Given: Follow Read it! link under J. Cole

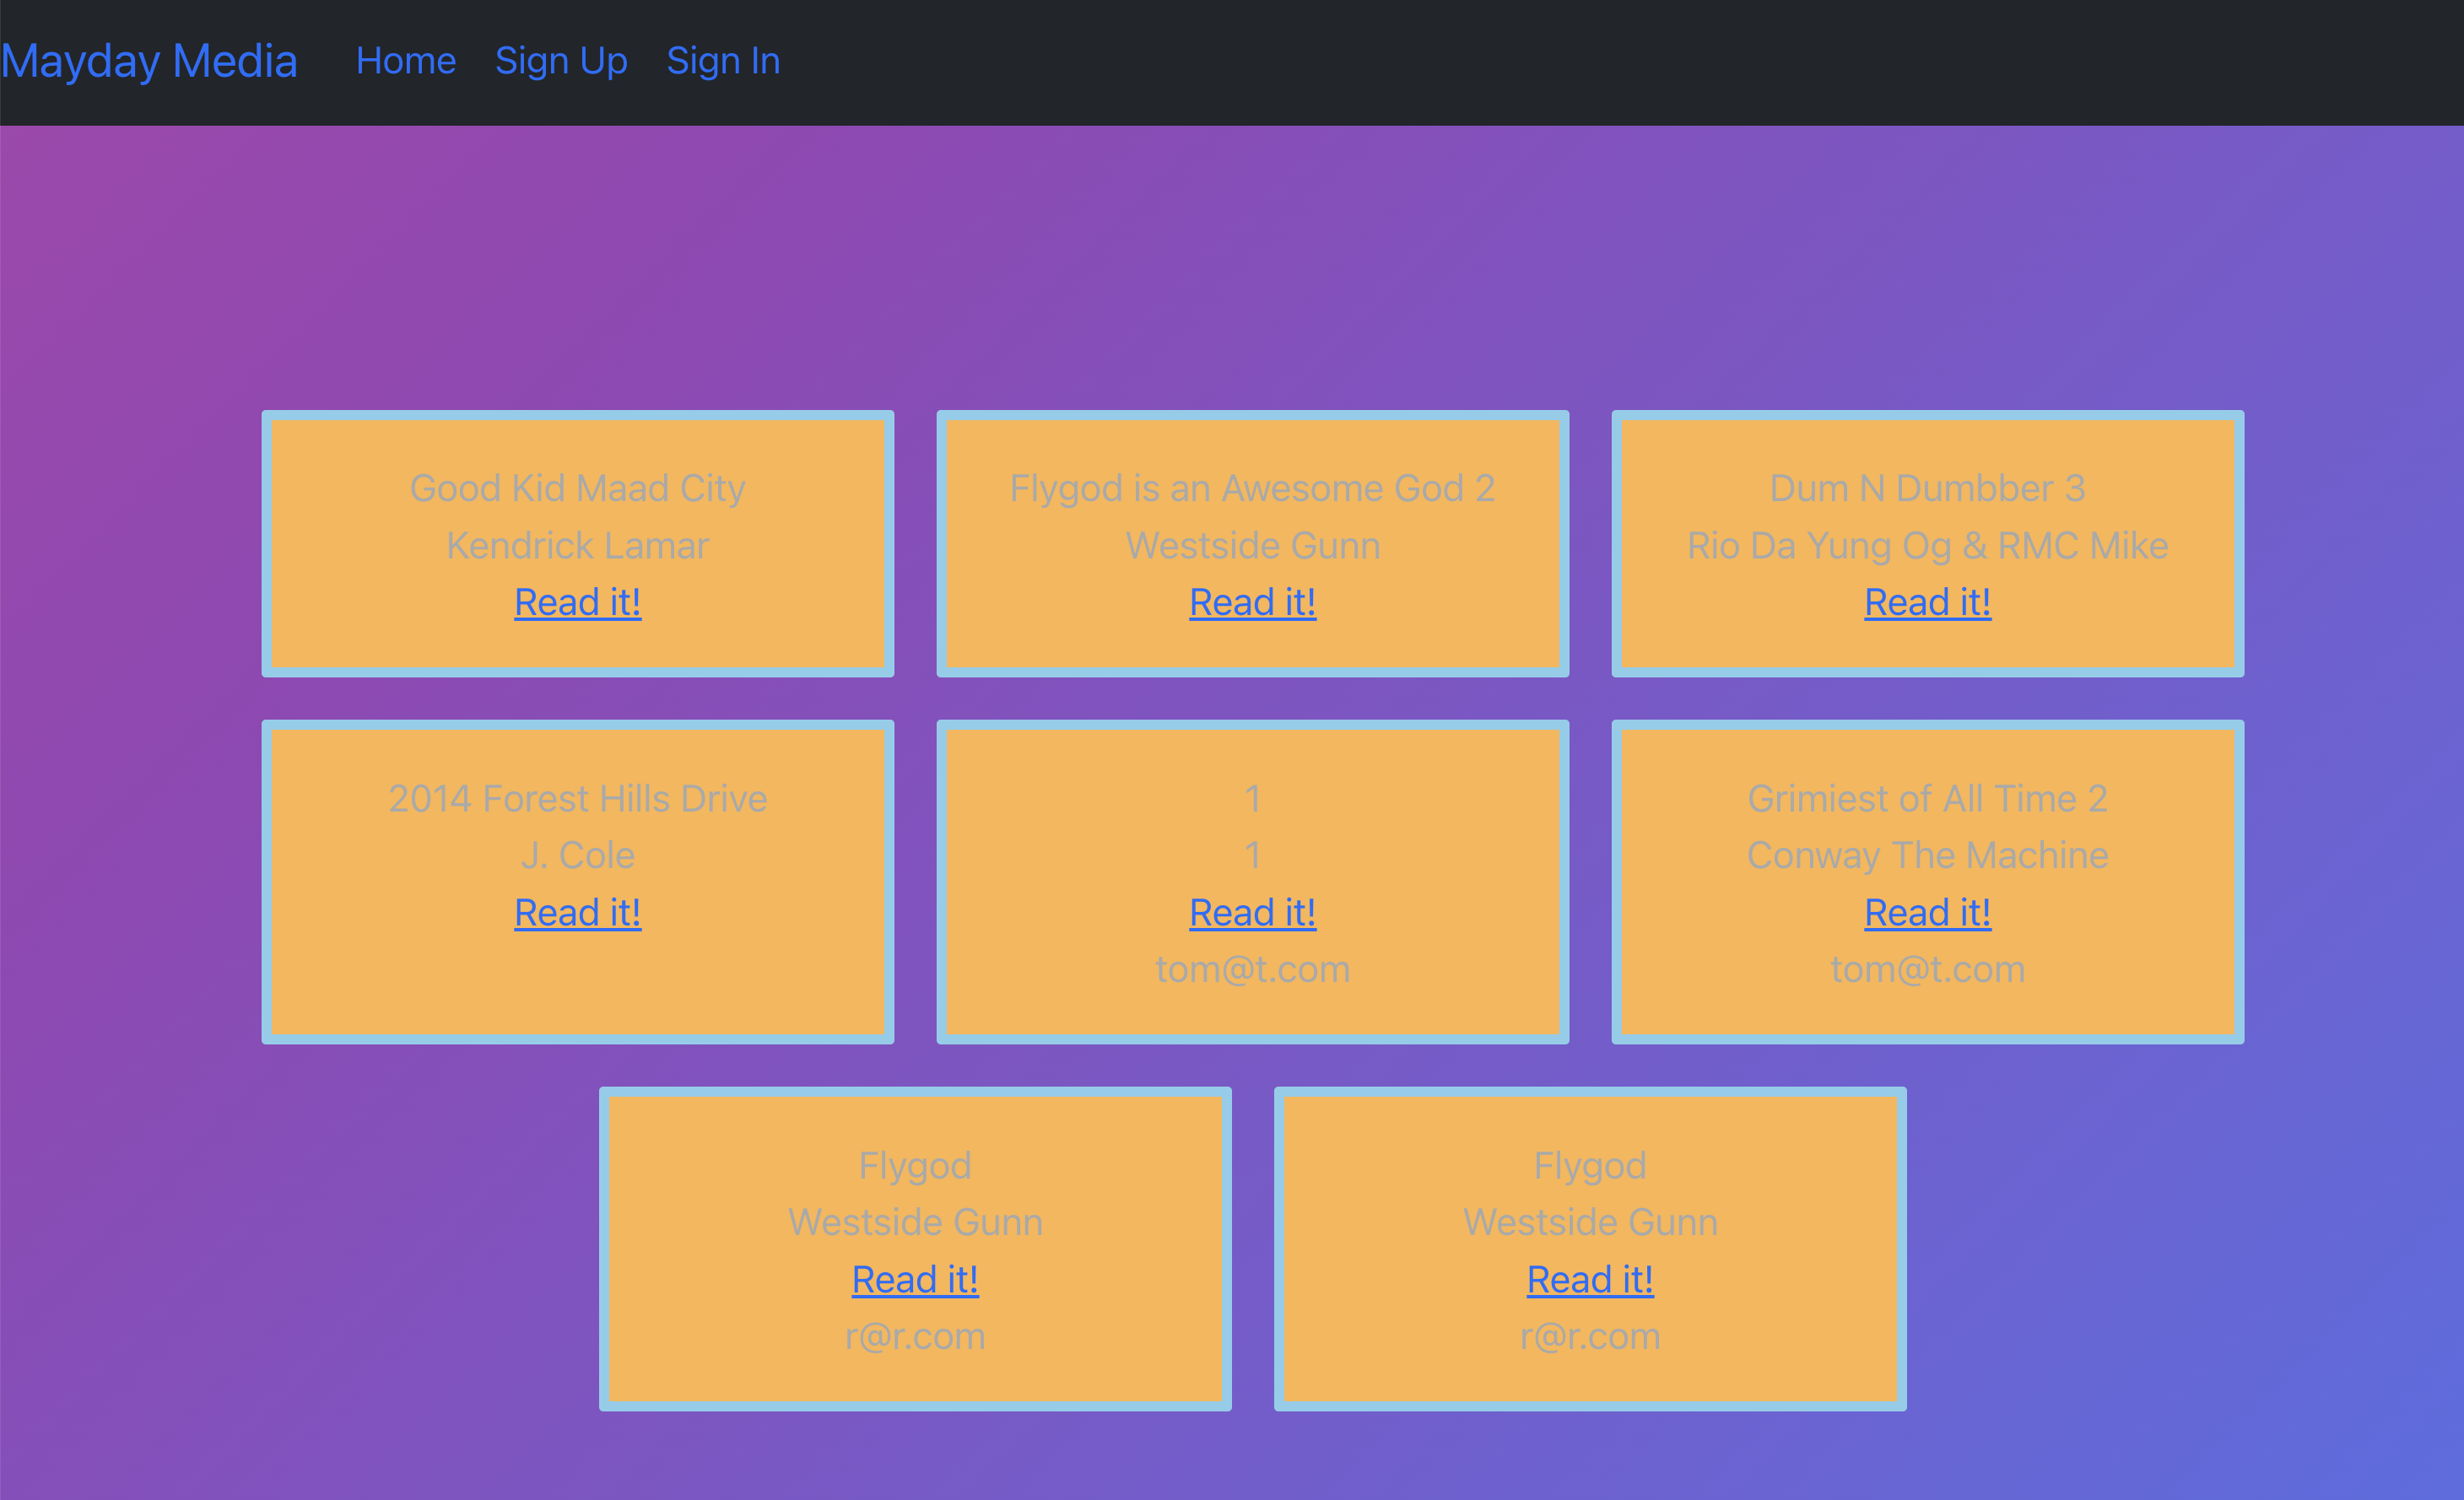Looking at the screenshot, I should pos(577,912).
